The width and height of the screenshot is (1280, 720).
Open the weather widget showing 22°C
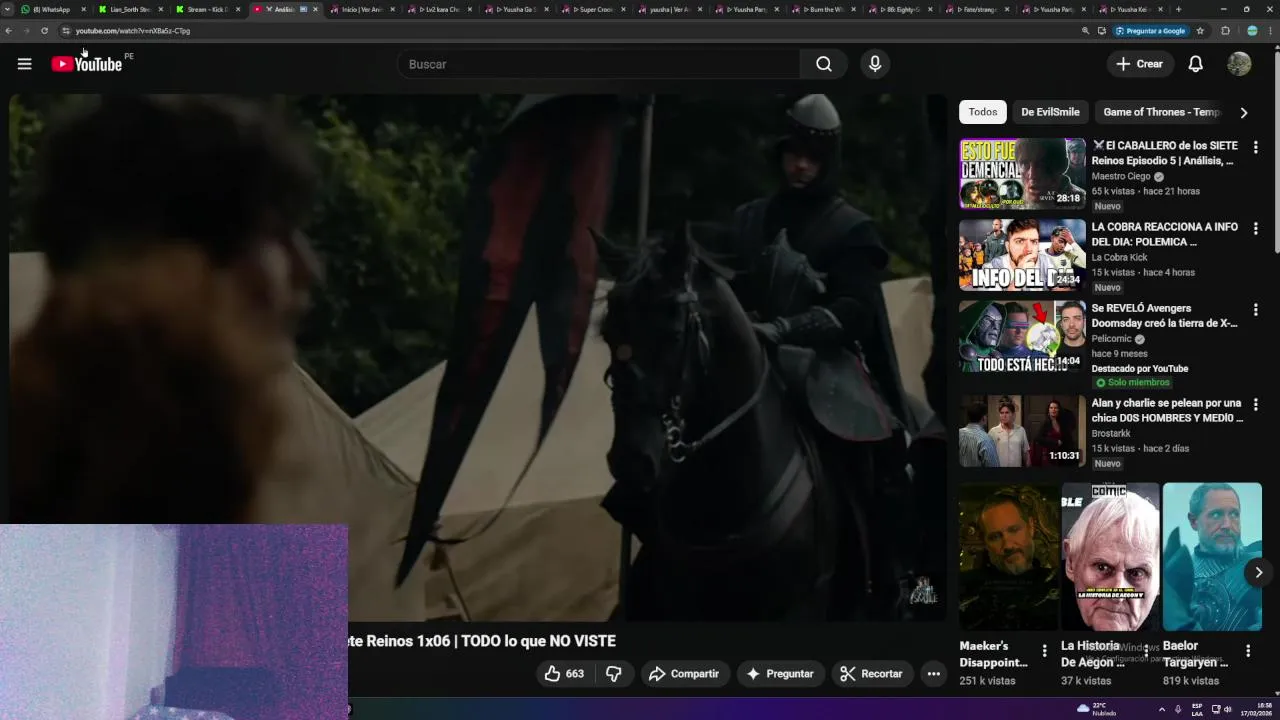coord(1096,709)
